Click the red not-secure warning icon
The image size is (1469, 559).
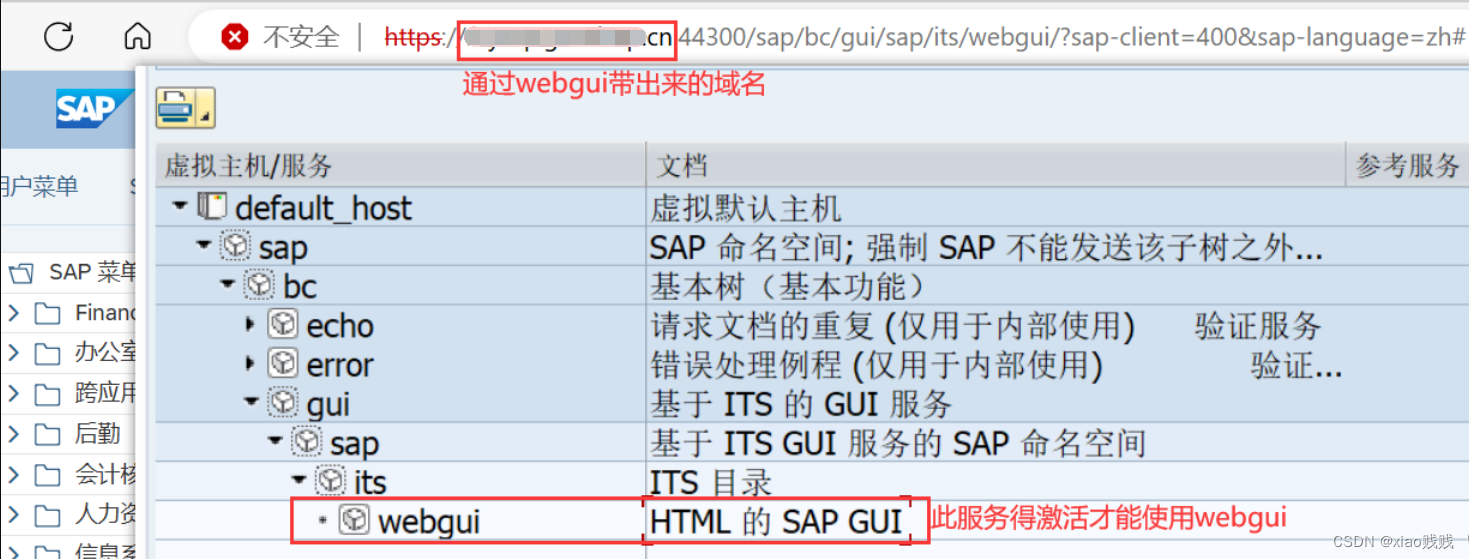coord(235,38)
